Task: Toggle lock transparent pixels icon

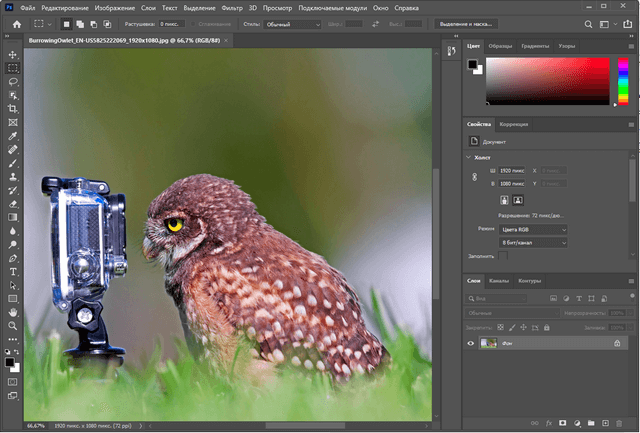Action: pos(501,327)
